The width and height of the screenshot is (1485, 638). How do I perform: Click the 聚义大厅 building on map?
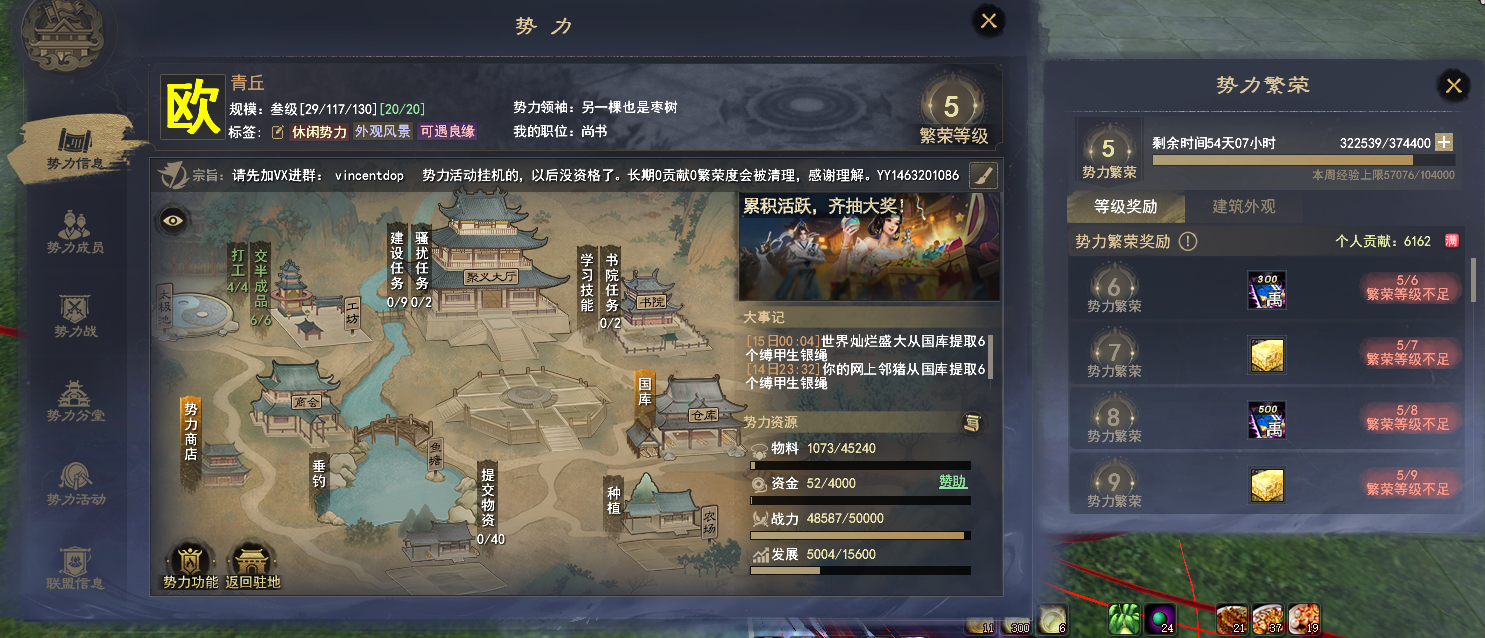point(491,252)
